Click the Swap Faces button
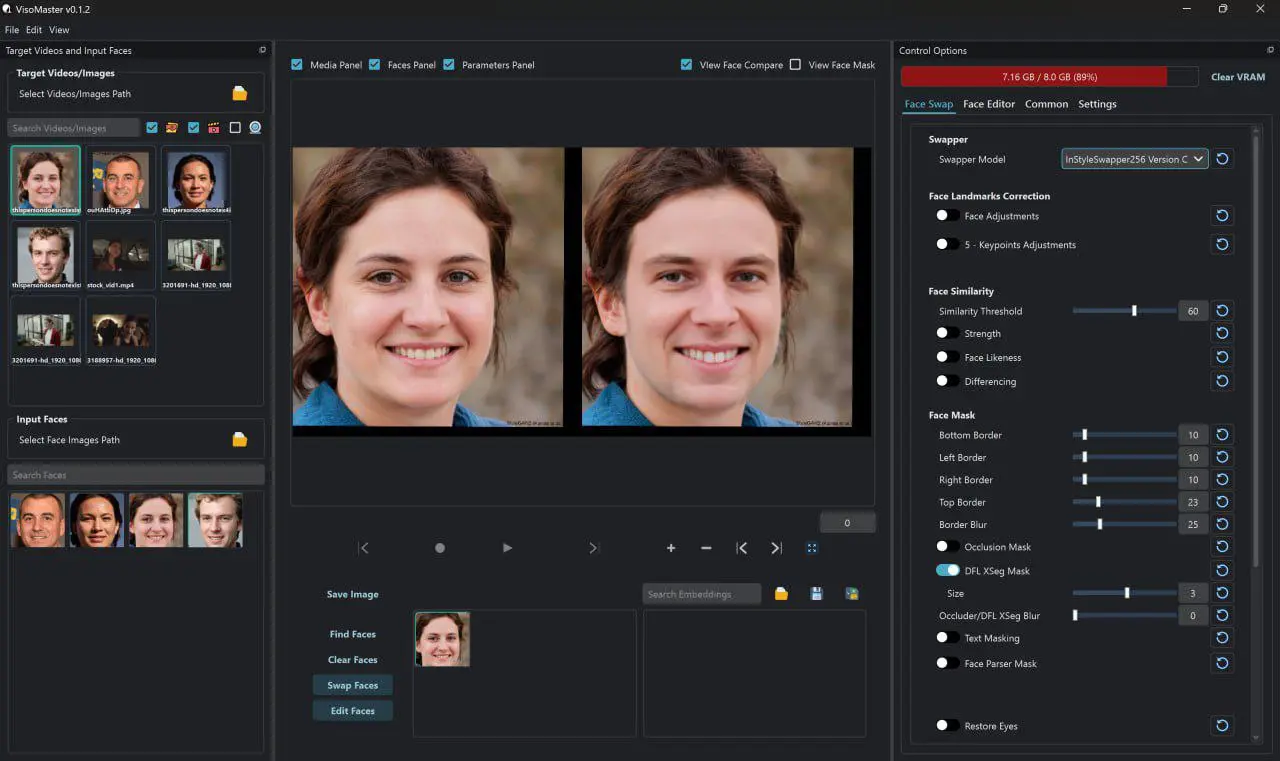 352,685
